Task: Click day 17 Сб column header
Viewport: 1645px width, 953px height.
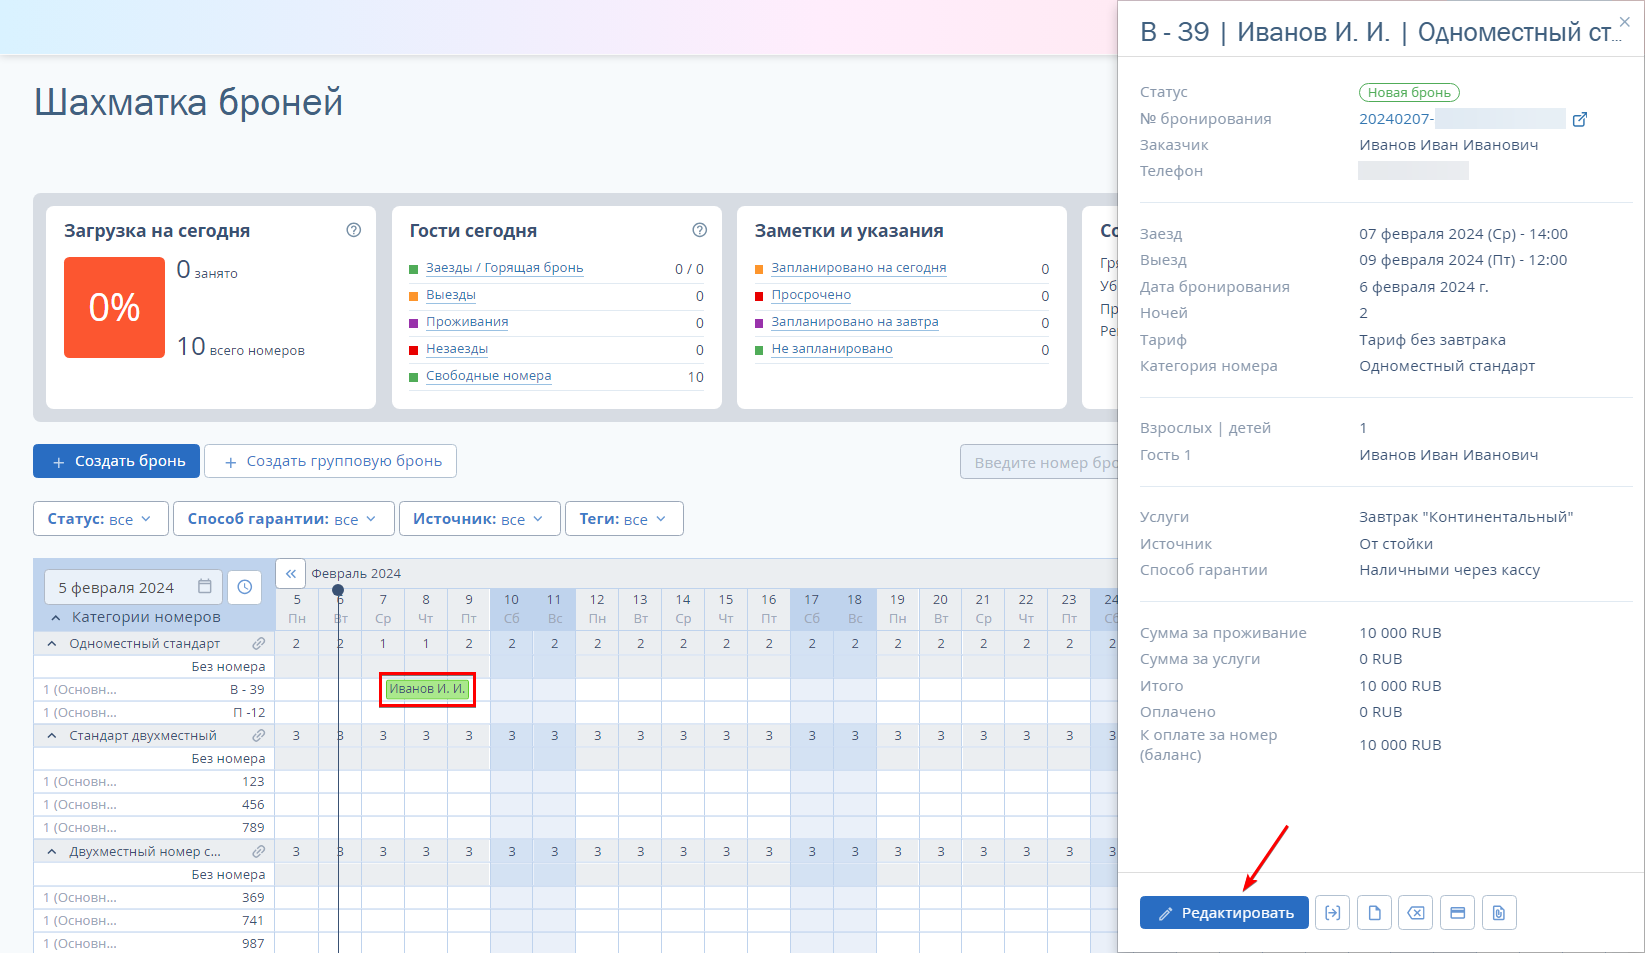Action: tap(811, 609)
